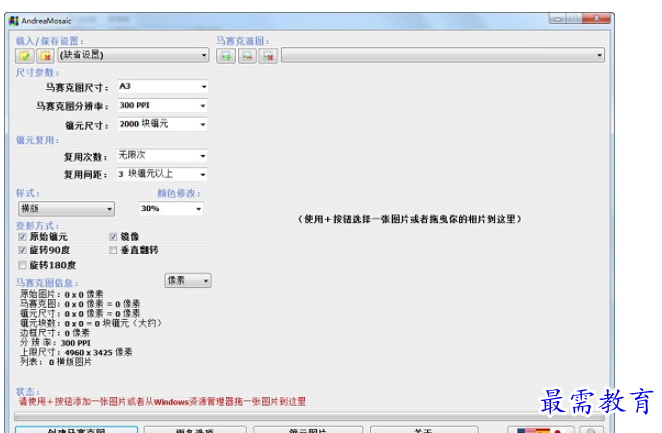
Task: Click the 镶元尺寸: 0 x 0 像素 line
Action: point(80,314)
